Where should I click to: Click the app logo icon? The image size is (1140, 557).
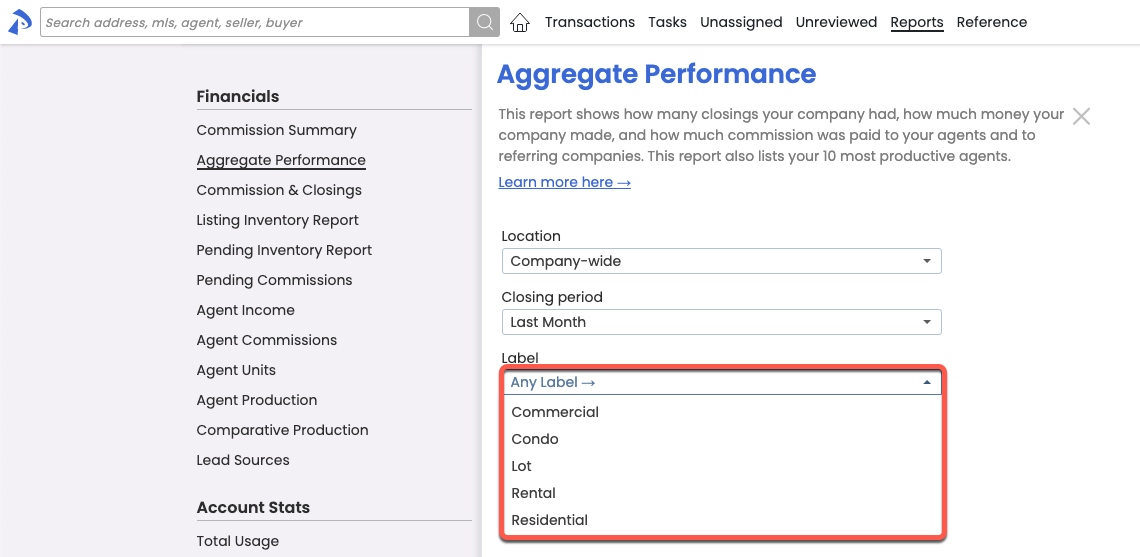pos(20,22)
